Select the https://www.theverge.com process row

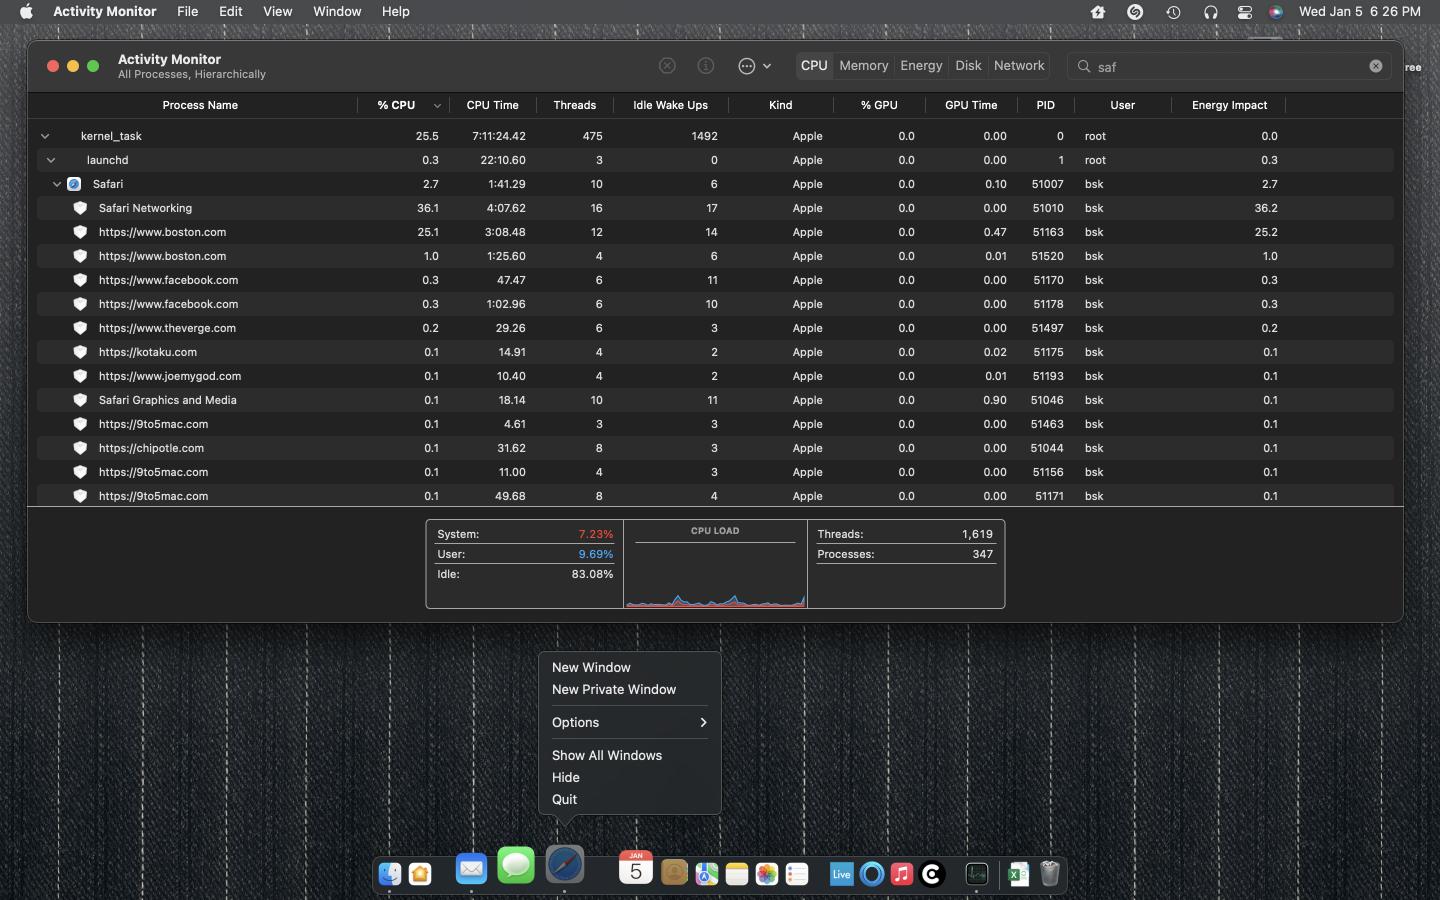coord(715,328)
